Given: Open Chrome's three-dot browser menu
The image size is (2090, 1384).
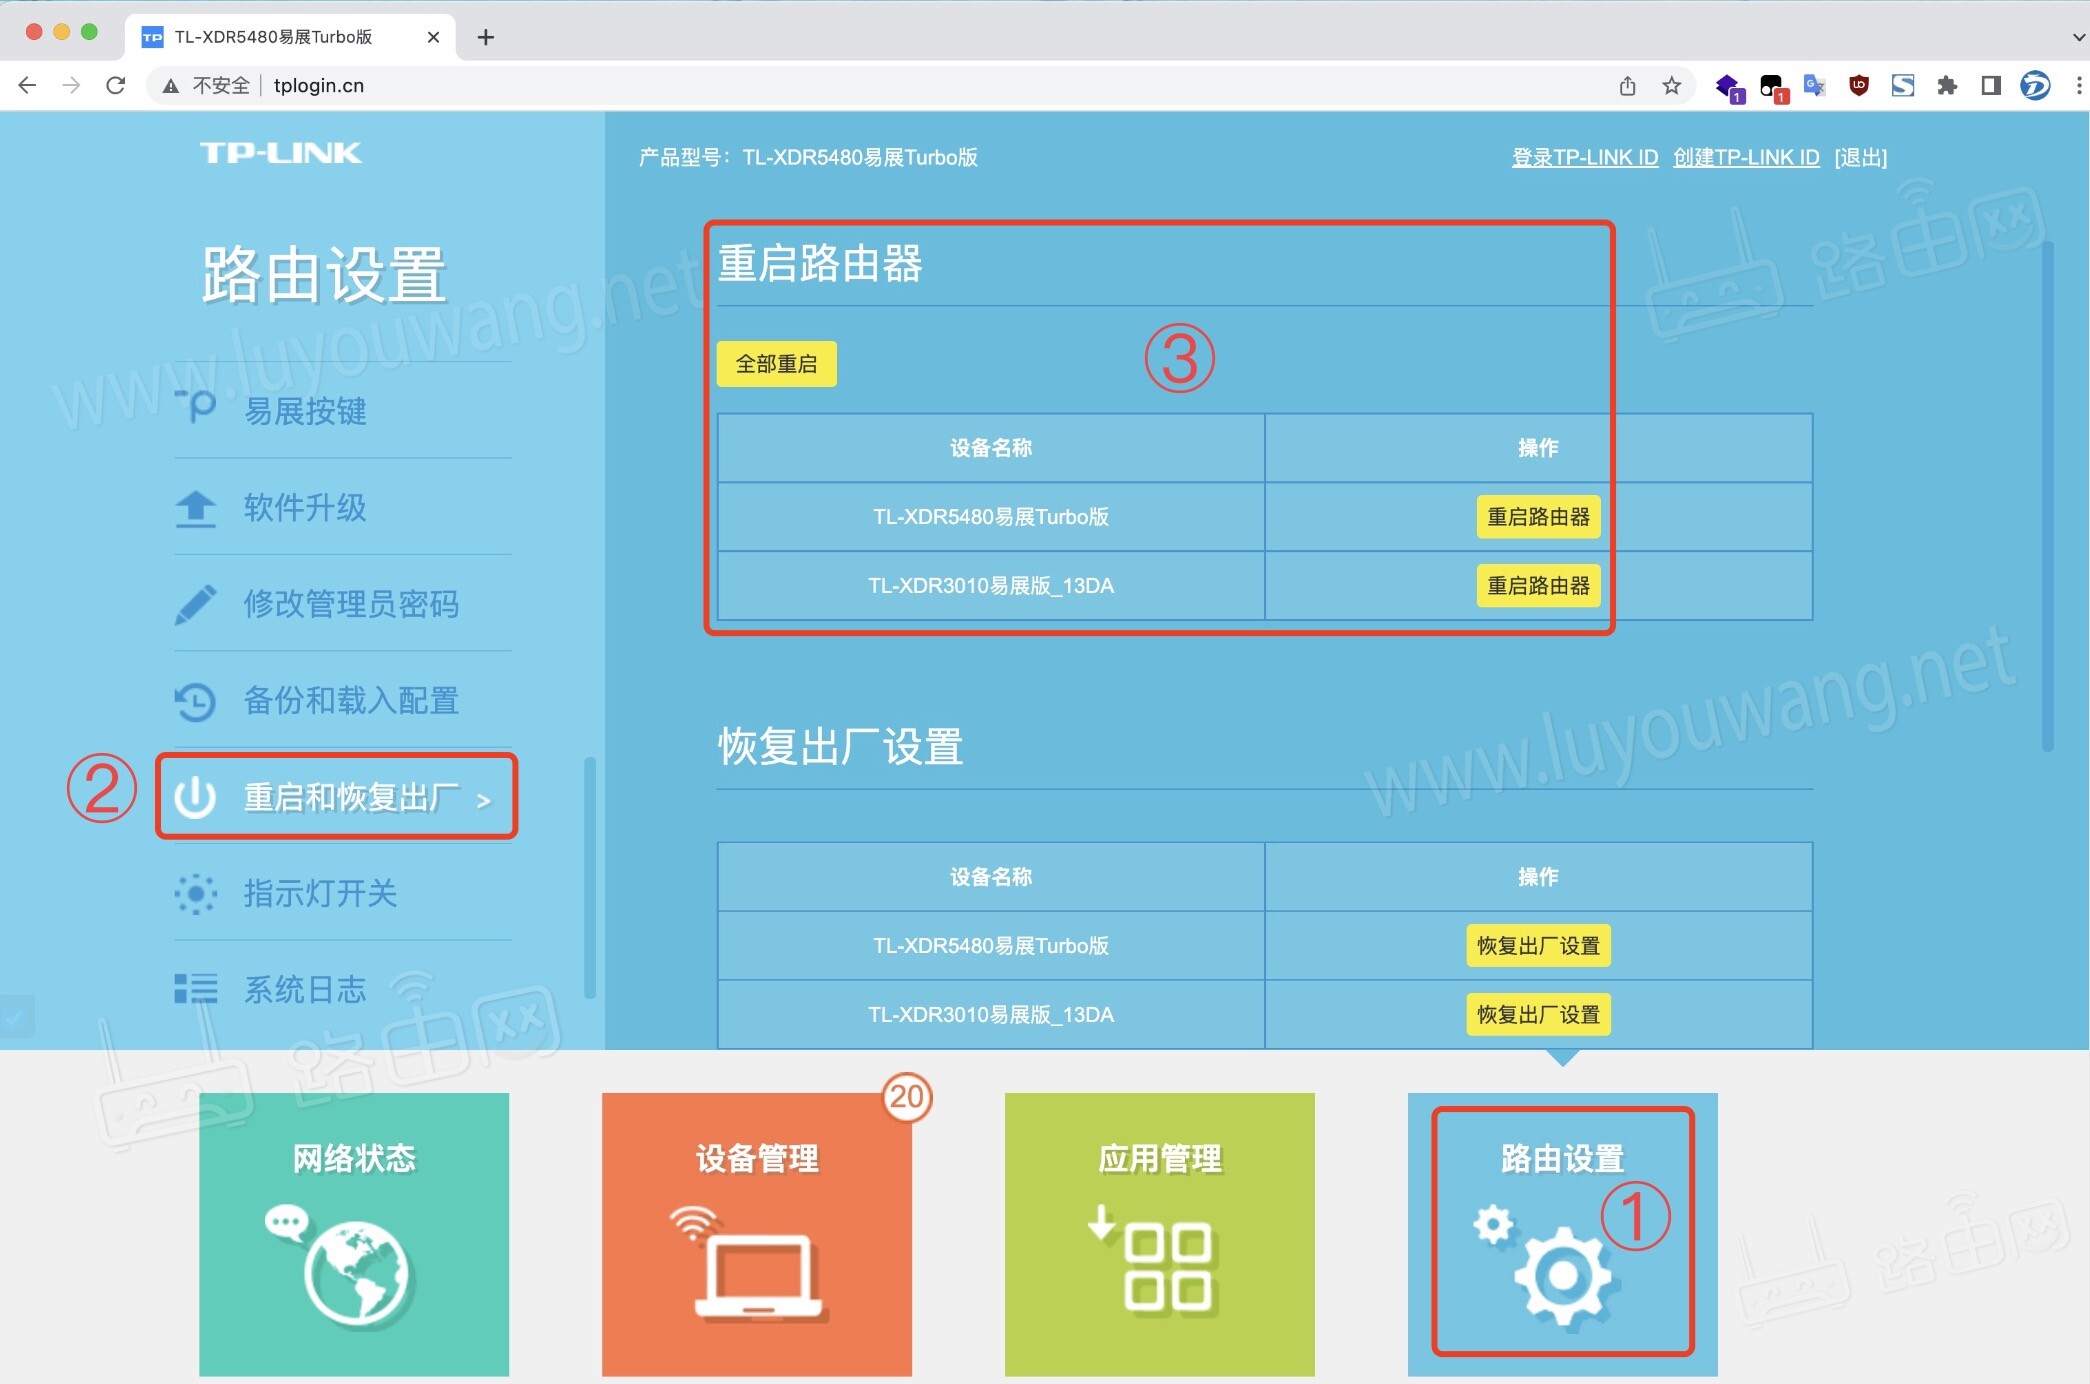Looking at the screenshot, I should coord(2078,86).
